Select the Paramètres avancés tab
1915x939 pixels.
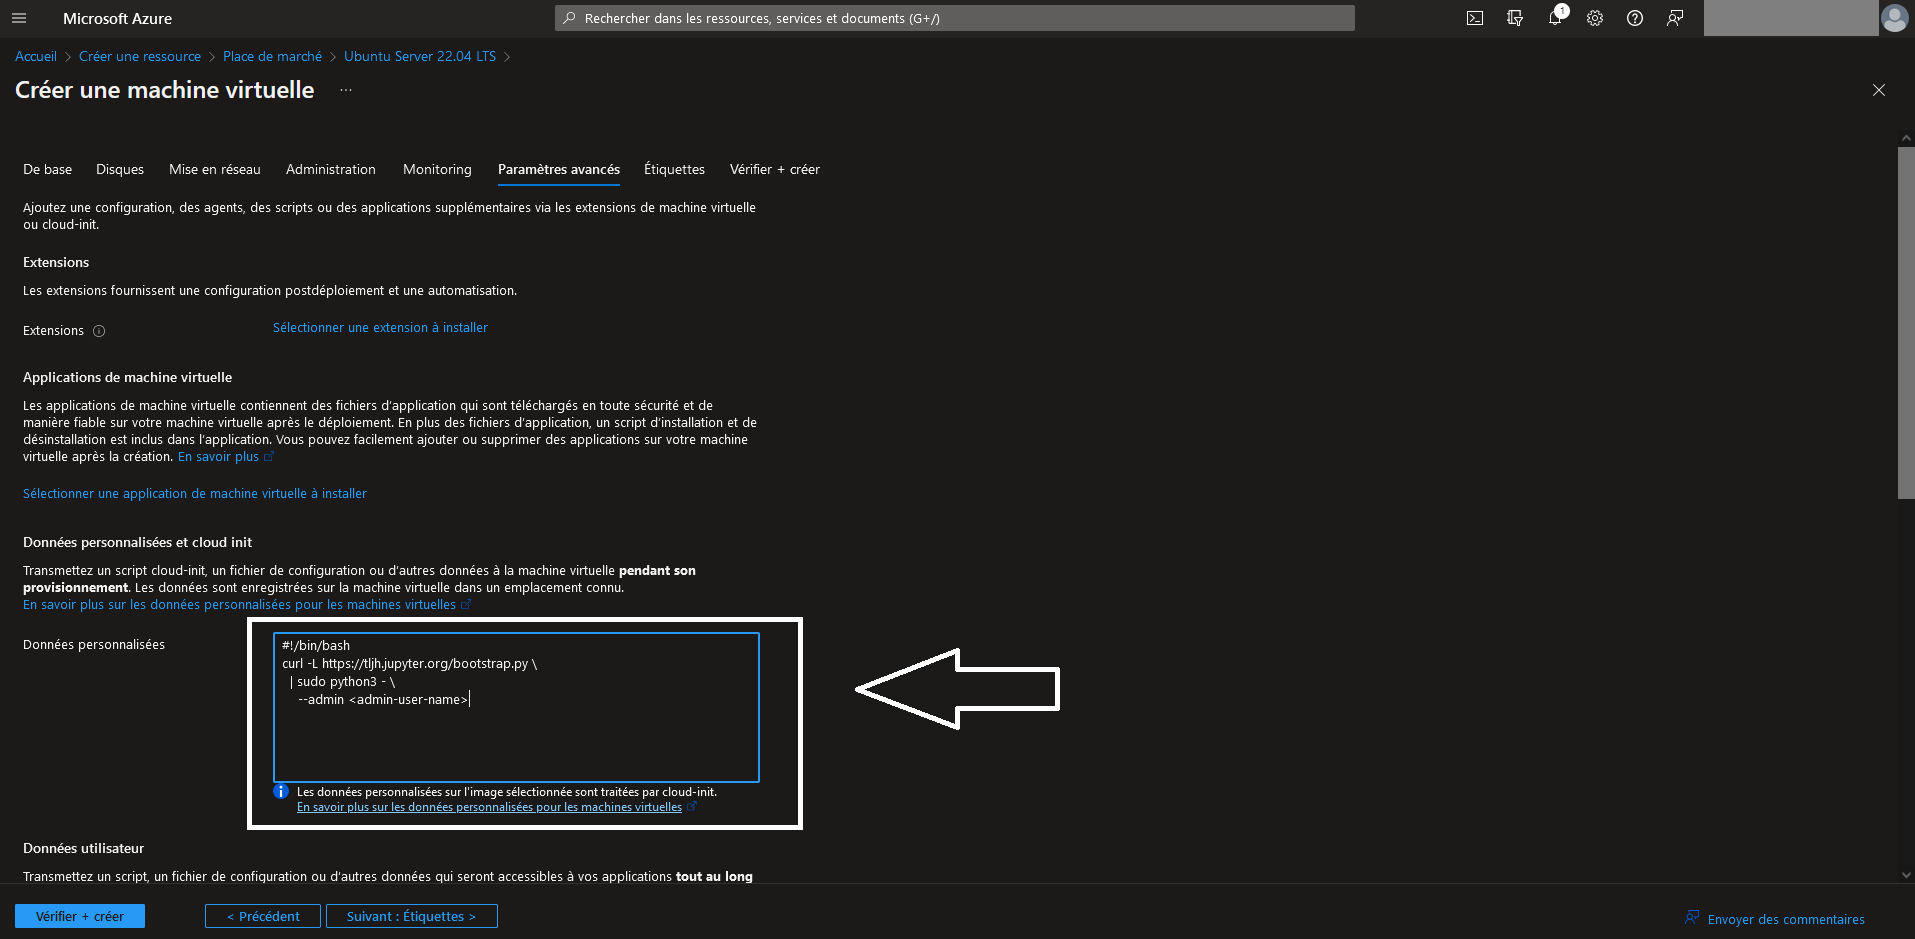click(559, 169)
